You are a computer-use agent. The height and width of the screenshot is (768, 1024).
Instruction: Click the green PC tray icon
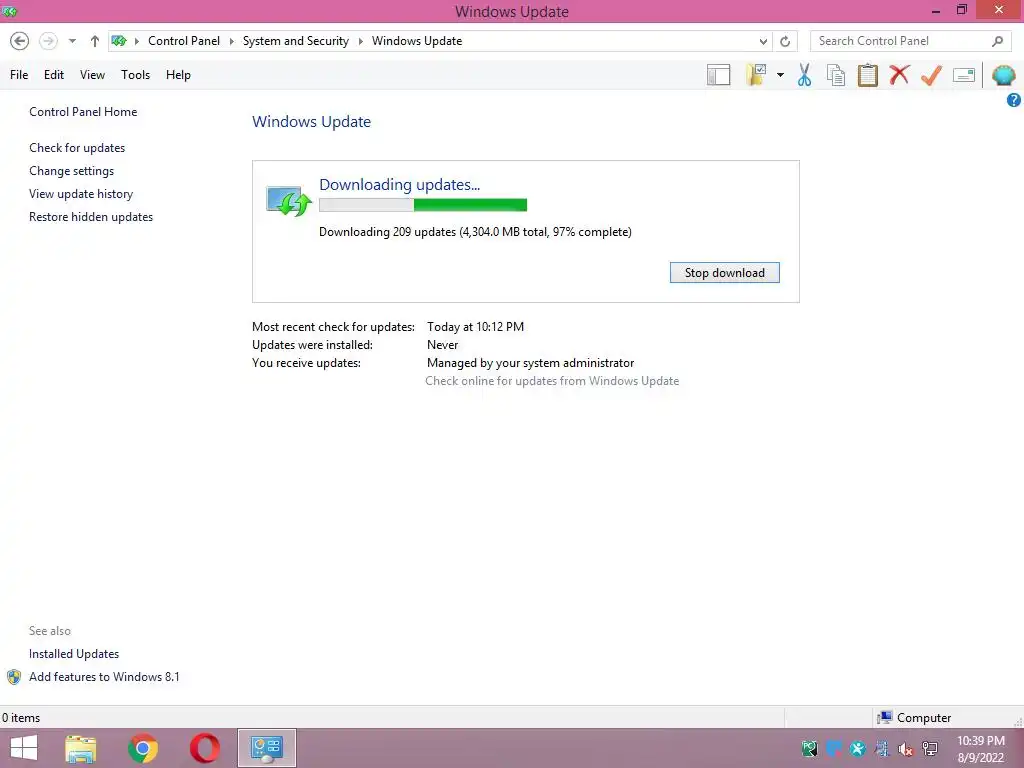(809, 748)
